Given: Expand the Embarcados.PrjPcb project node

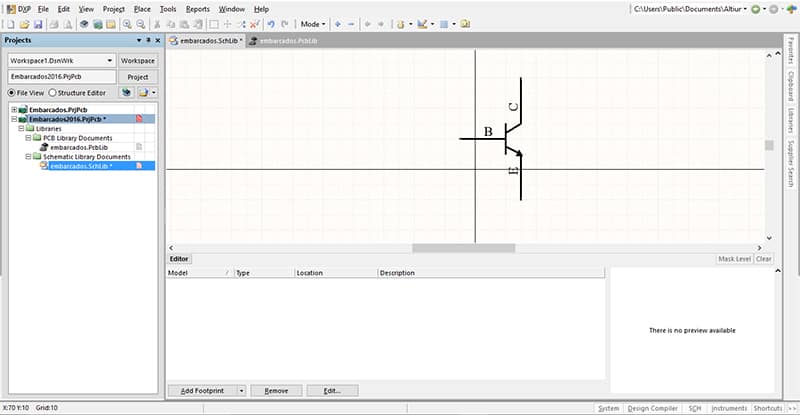Looking at the screenshot, I should coord(13,109).
